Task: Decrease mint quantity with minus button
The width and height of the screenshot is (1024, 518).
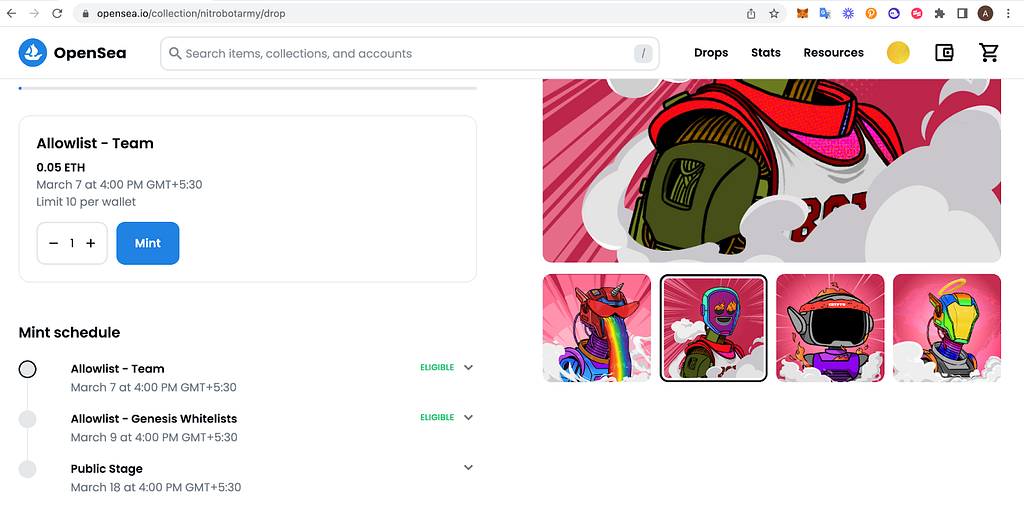Action: [x=54, y=244]
